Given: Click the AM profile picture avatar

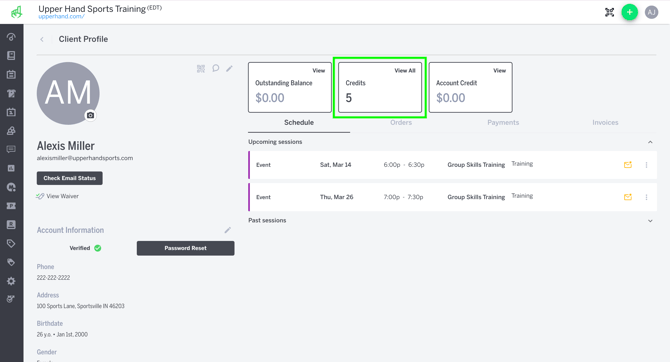Looking at the screenshot, I should [68, 93].
